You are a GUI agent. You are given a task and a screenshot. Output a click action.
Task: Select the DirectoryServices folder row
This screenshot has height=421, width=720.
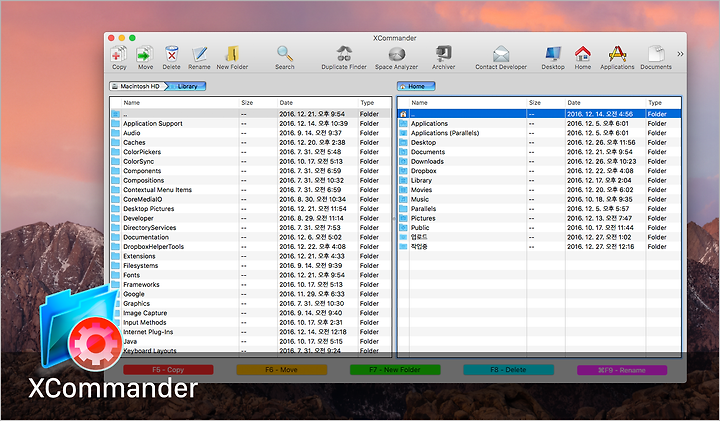point(251,228)
